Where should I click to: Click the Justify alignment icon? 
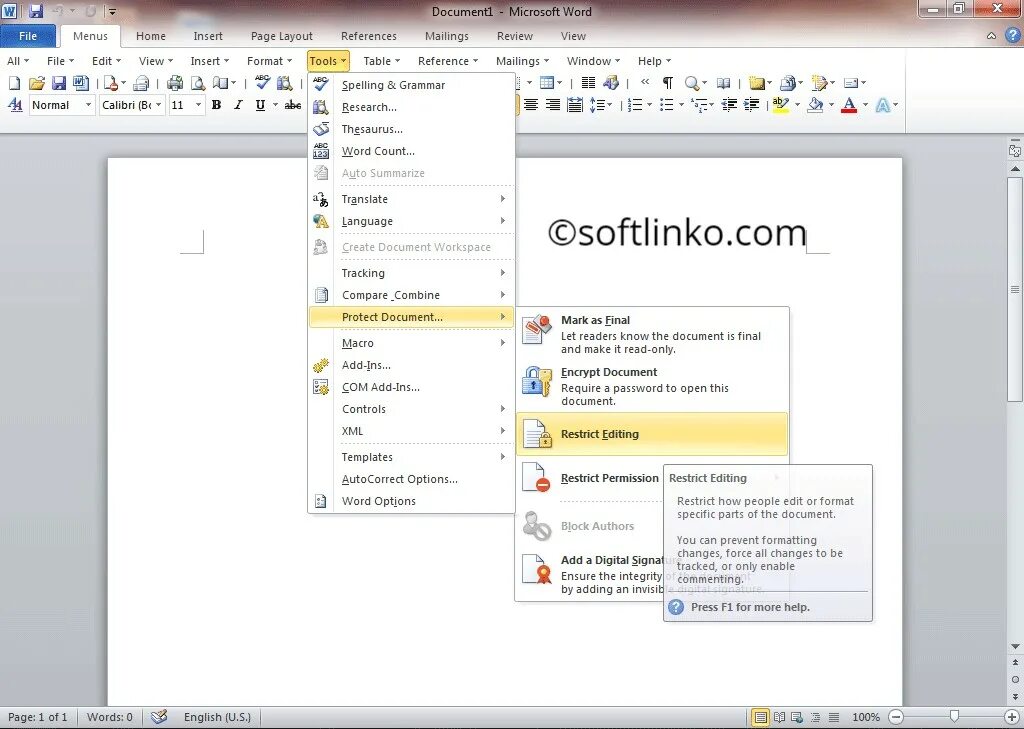[575, 105]
